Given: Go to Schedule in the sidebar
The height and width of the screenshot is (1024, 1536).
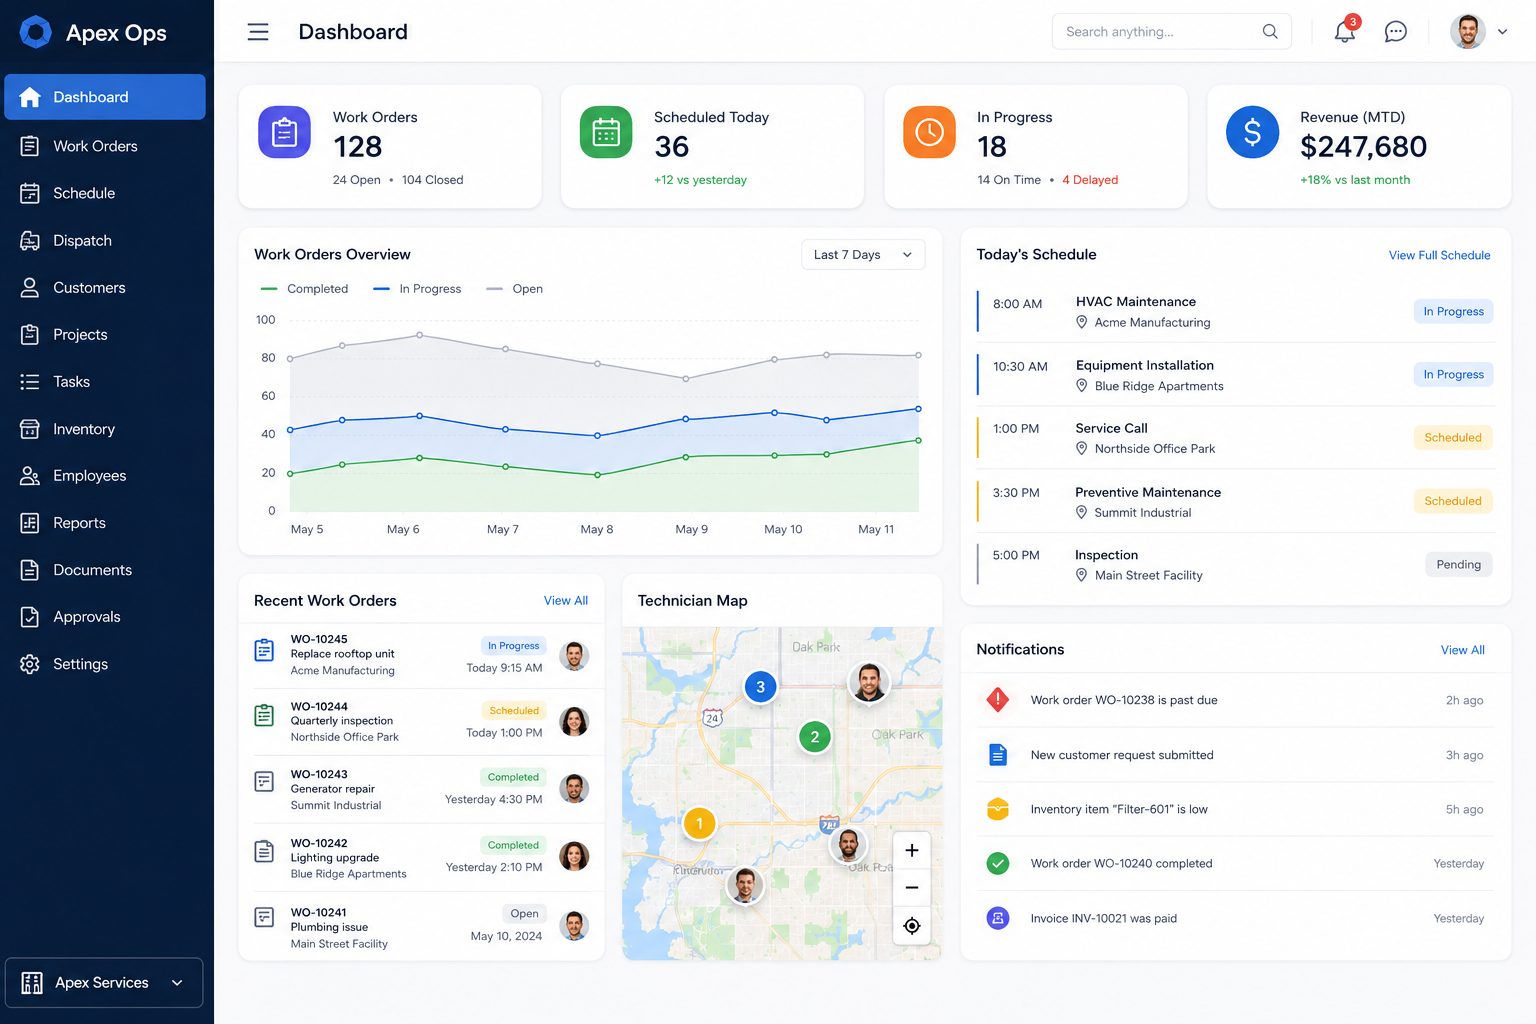Looking at the screenshot, I should [105, 193].
